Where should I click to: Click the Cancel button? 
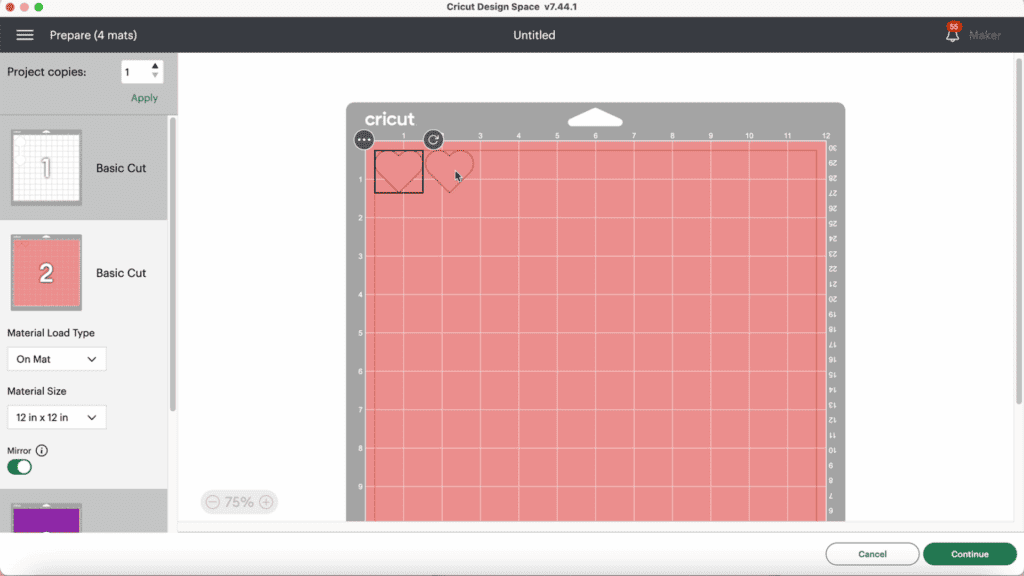(872, 554)
